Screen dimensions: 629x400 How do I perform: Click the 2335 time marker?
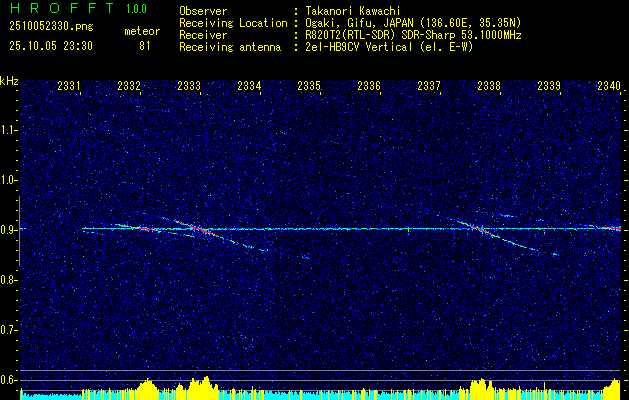(x=308, y=86)
